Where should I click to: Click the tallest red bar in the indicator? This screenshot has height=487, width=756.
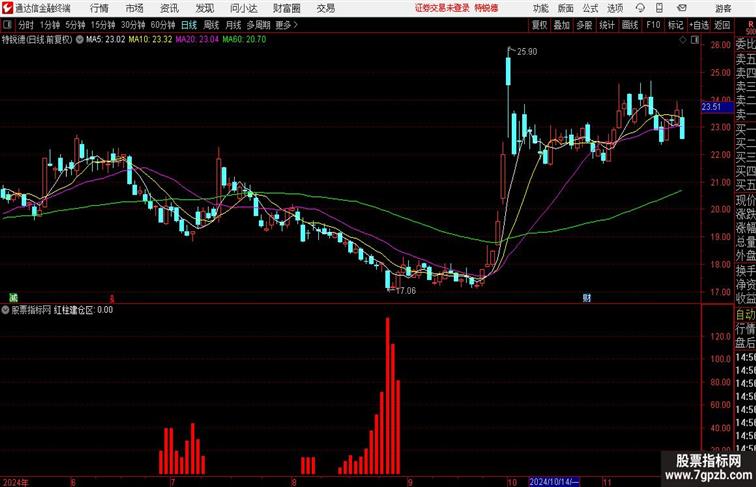tap(388, 396)
